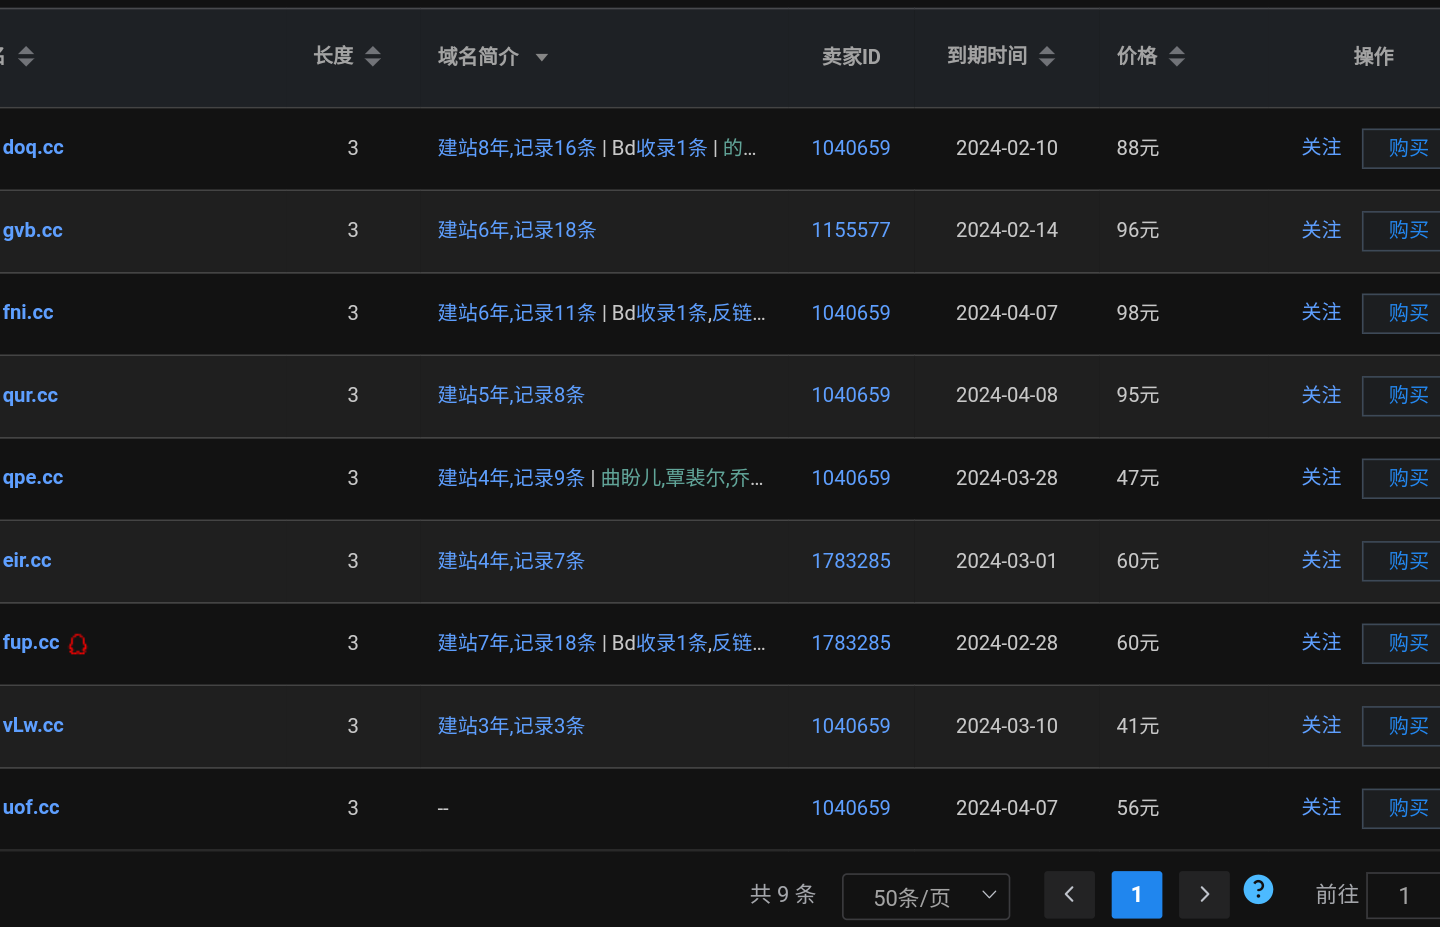The height and width of the screenshot is (927, 1440).
Task: Buy doq.cc with 购买 button
Action: pos(1402,148)
